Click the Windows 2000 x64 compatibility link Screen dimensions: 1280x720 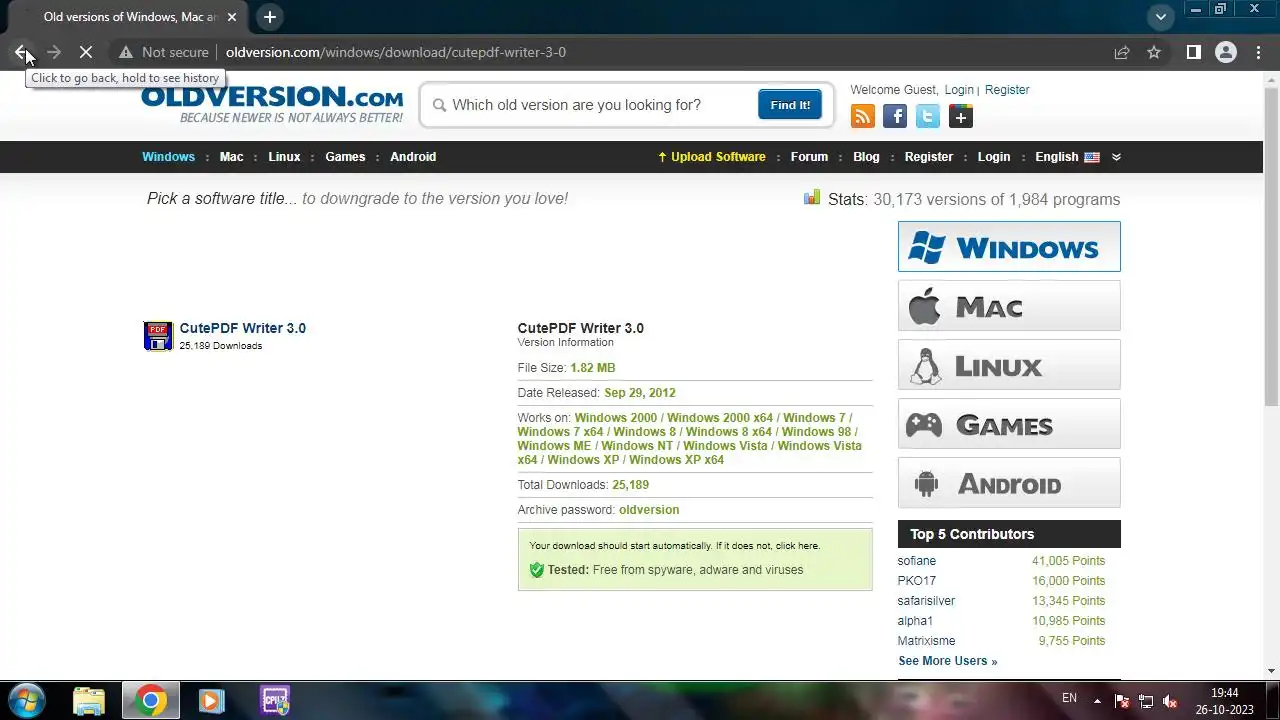[720, 418]
